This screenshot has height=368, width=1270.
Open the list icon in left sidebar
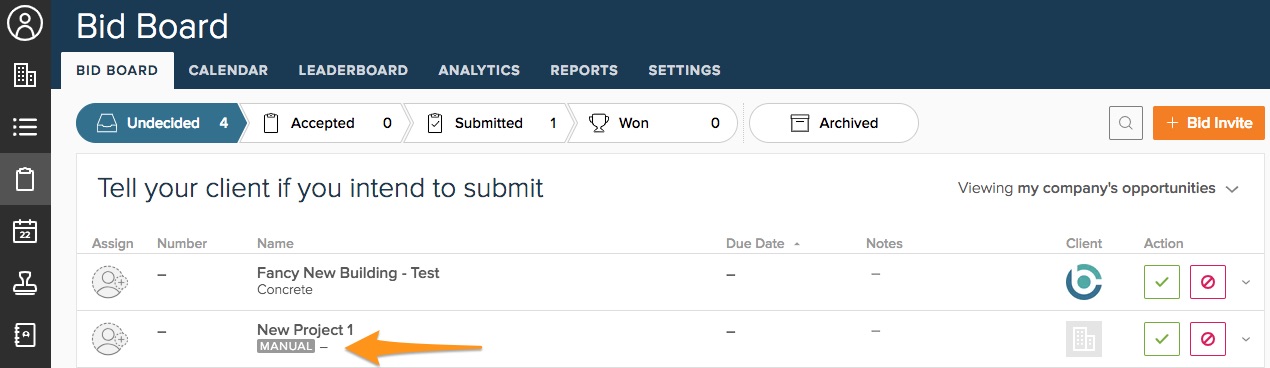[x=25, y=127]
